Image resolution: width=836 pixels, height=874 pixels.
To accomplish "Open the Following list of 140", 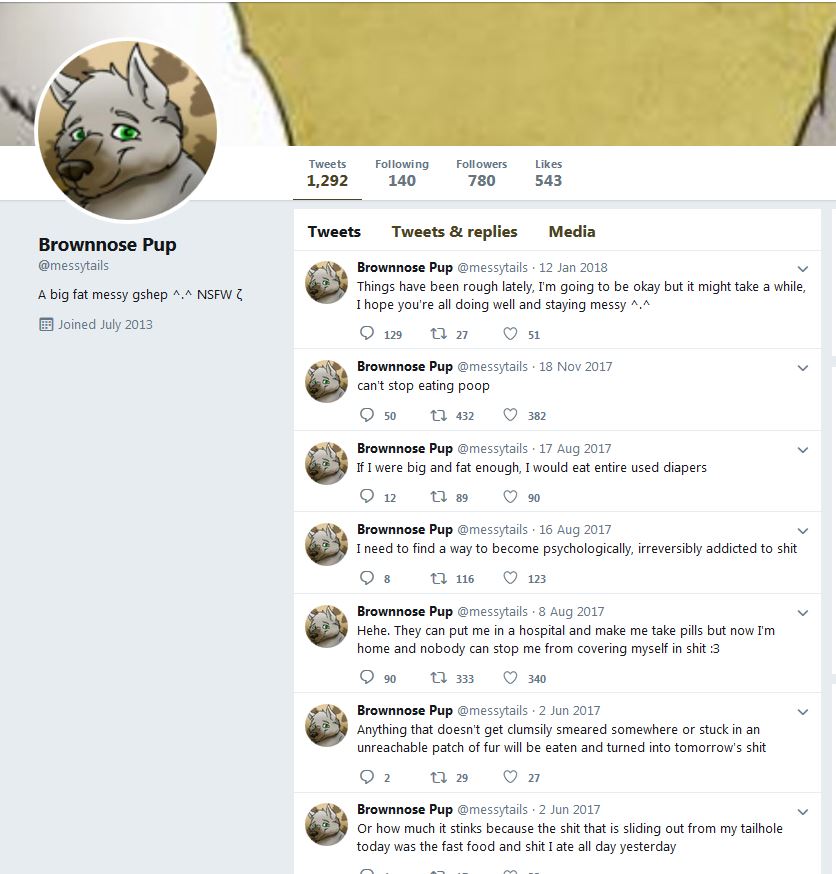I will 402,173.
